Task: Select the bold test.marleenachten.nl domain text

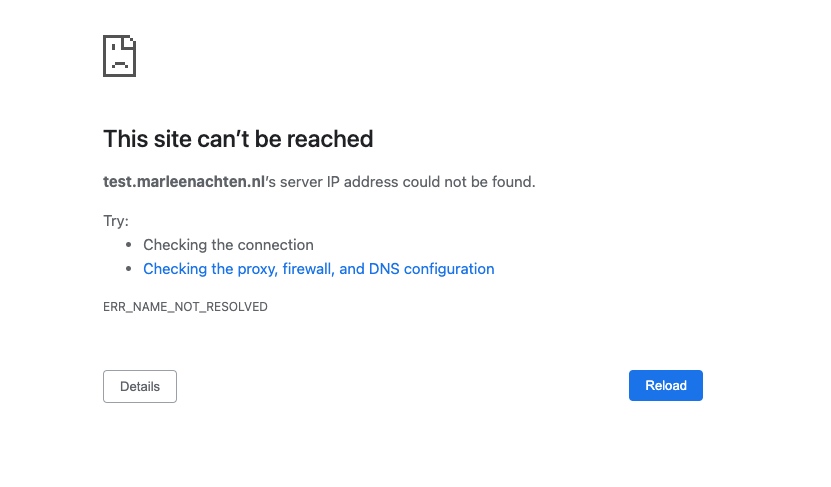Action: point(184,182)
